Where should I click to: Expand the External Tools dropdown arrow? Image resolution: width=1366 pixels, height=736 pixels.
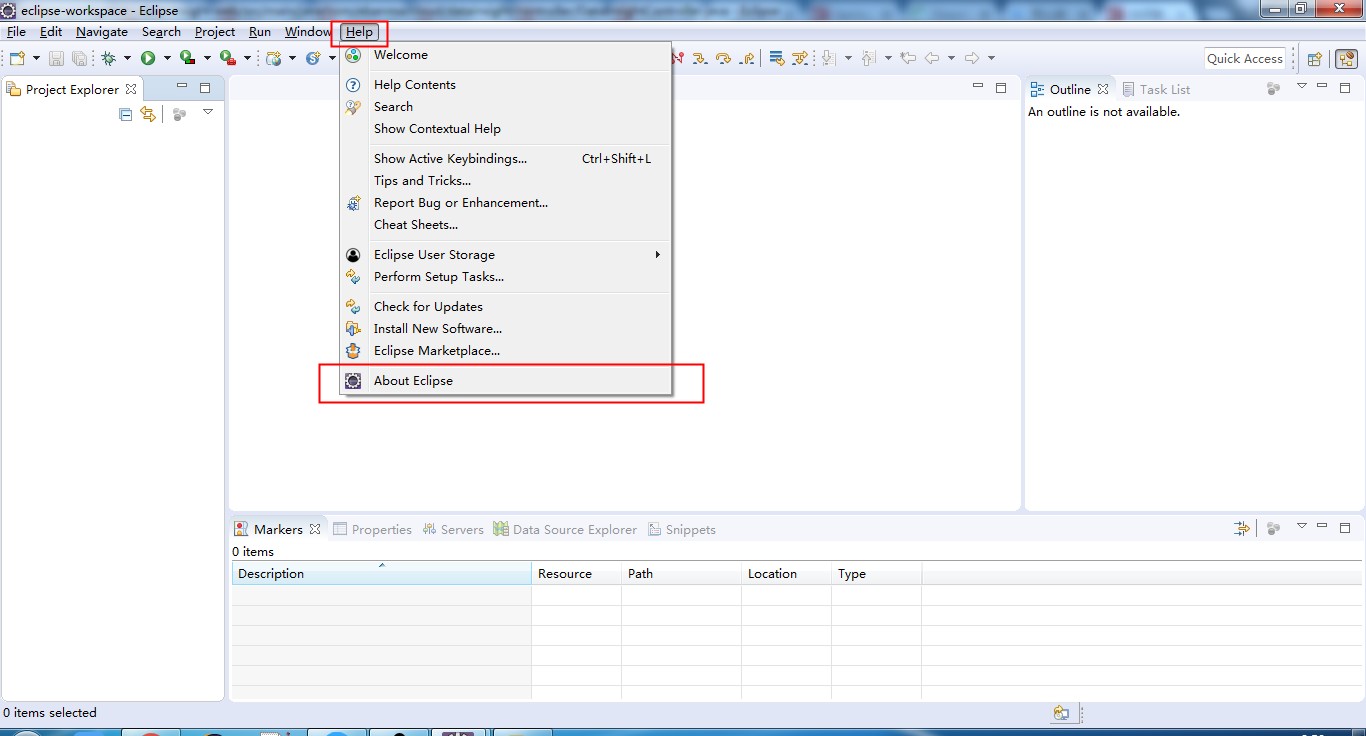pyautogui.click(x=247, y=58)
